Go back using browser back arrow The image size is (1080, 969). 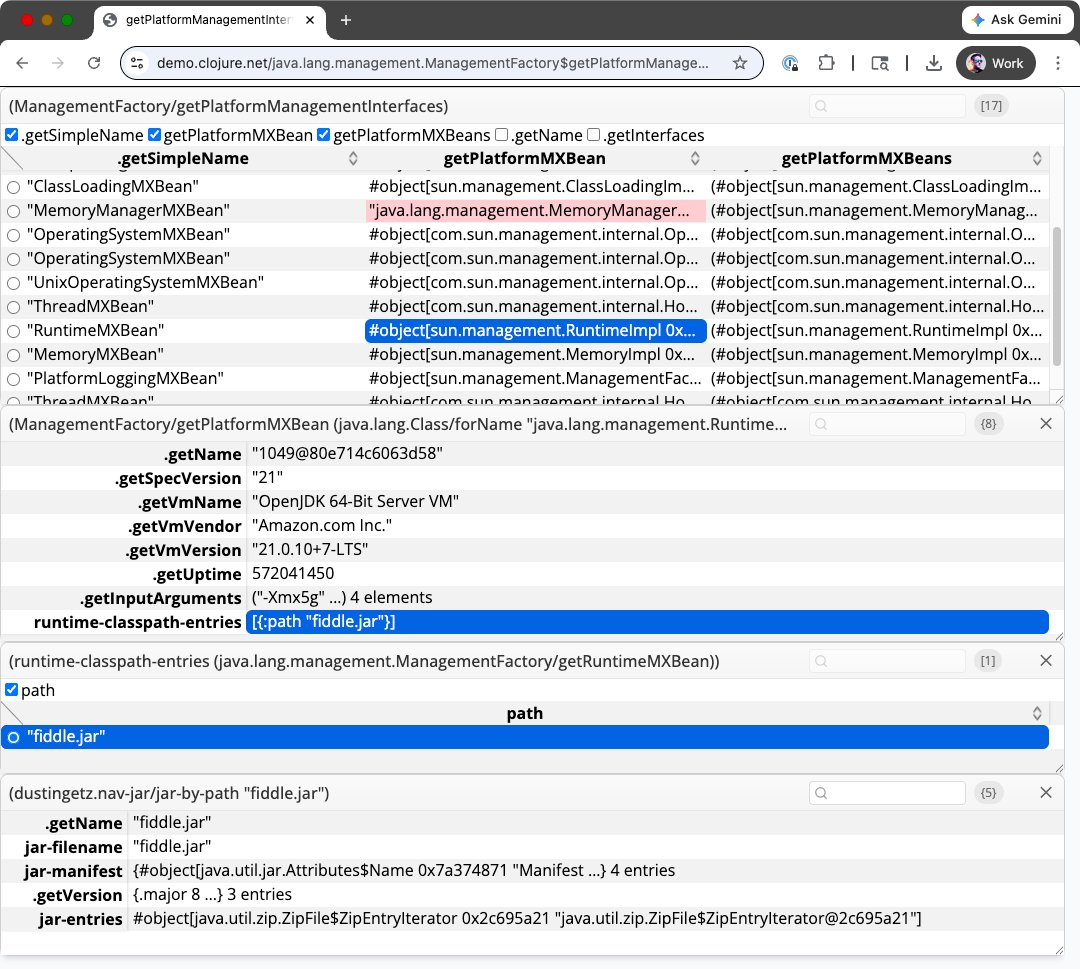point(22,63)
